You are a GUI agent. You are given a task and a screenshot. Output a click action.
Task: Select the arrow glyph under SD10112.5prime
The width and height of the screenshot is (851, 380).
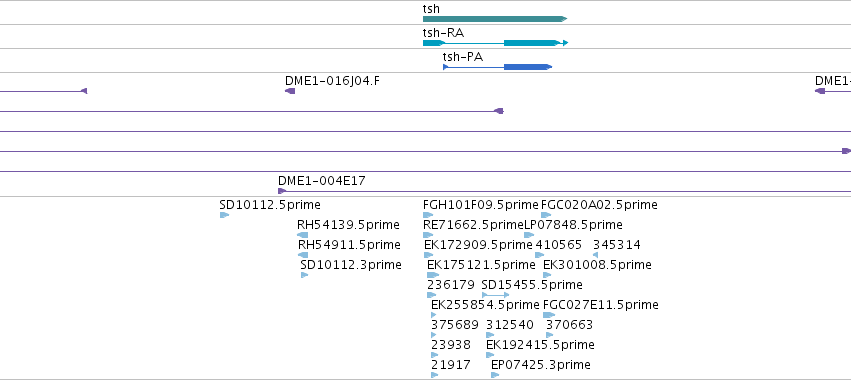(x=225, y=215)
